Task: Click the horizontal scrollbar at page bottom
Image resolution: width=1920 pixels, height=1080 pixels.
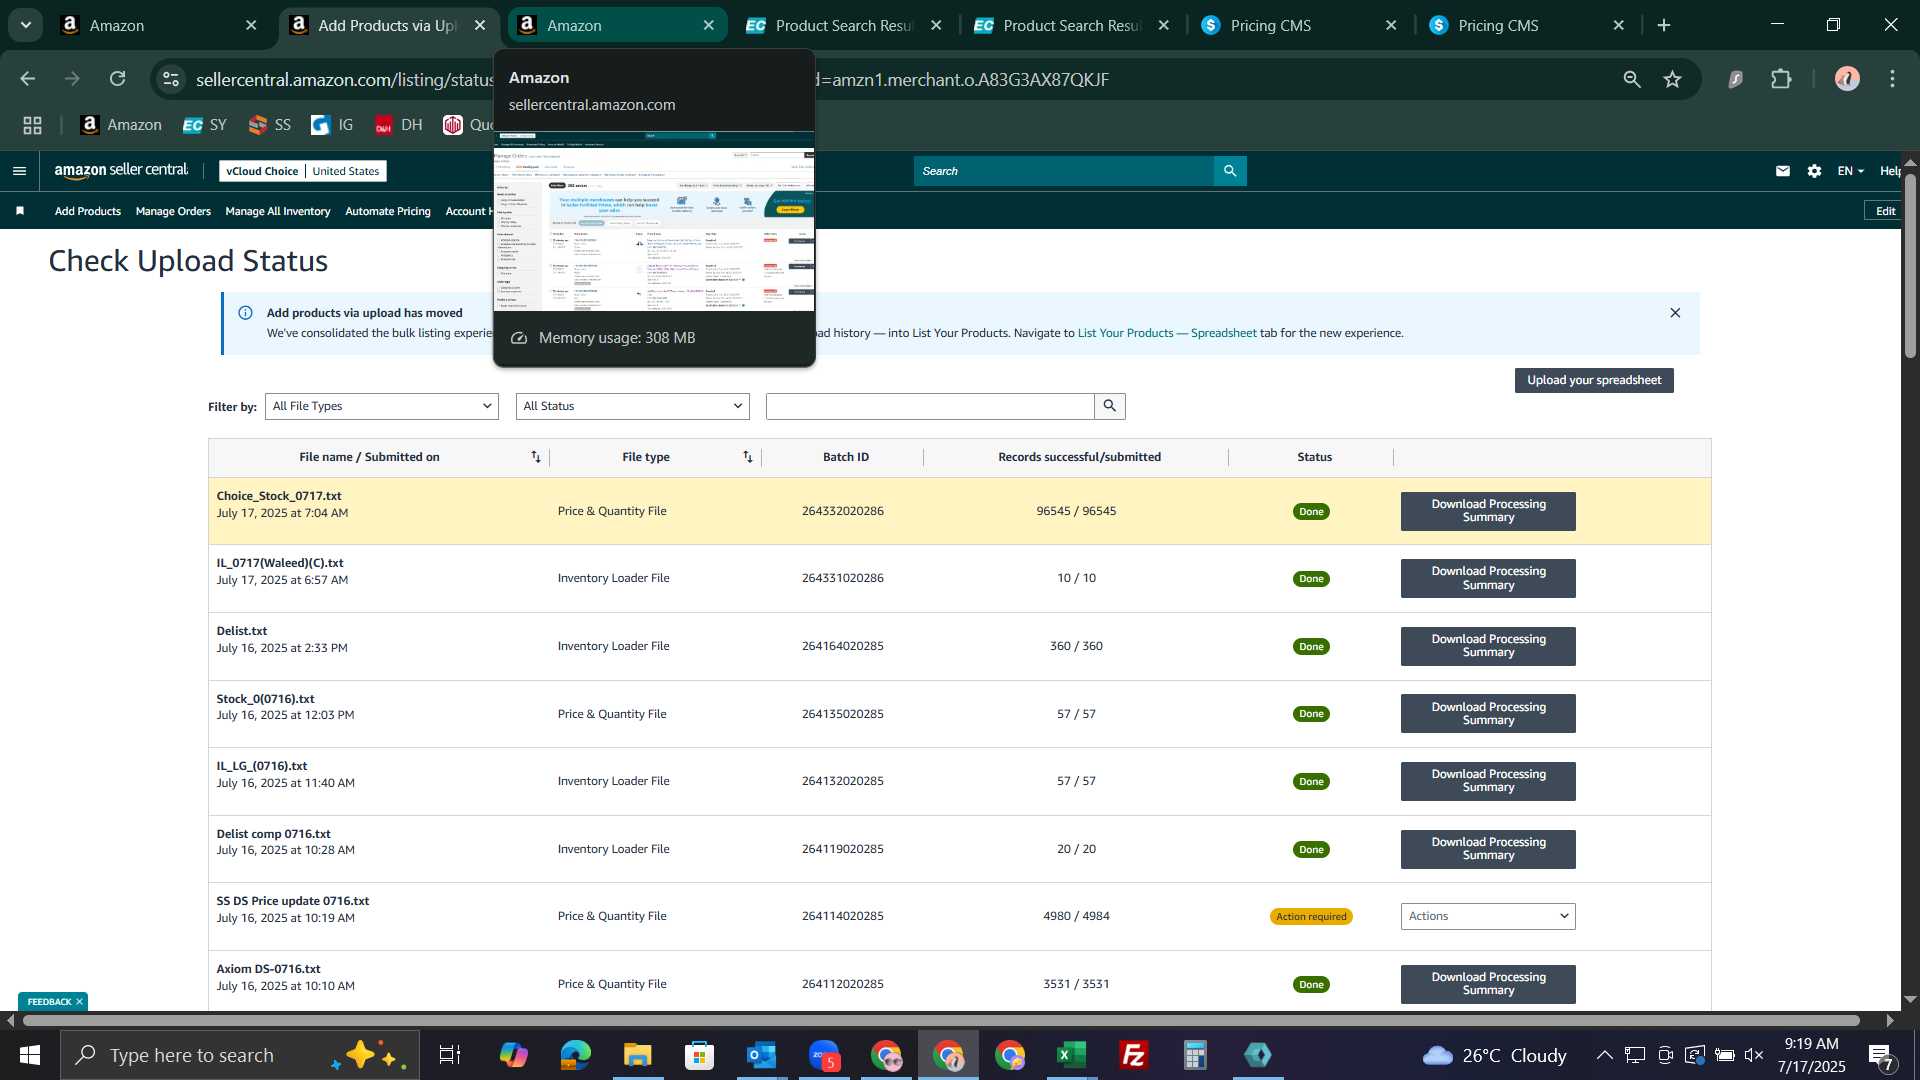Action: pyautogui.click(x=940, y=1021)
